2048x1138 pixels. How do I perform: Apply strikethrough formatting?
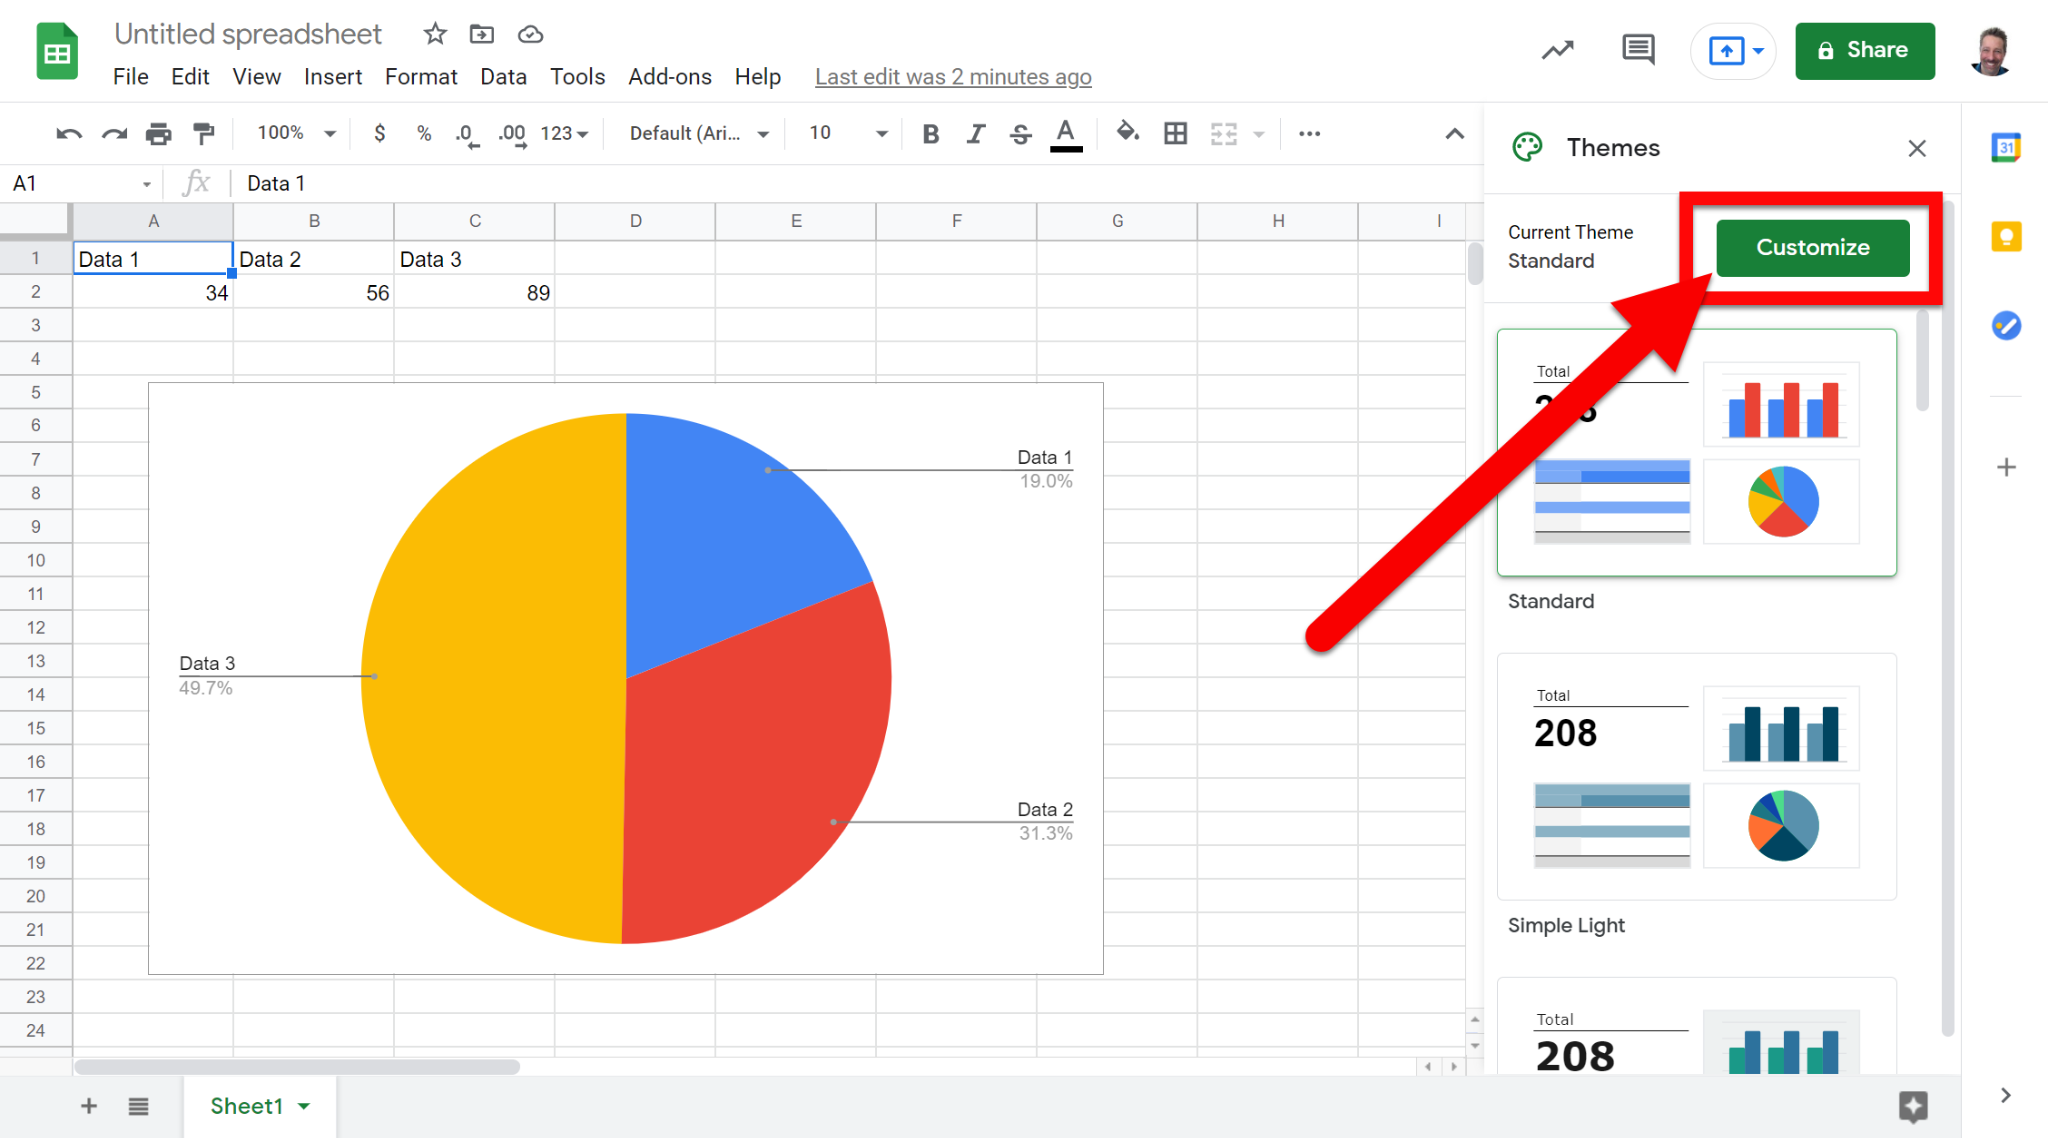click(1020, 133)
